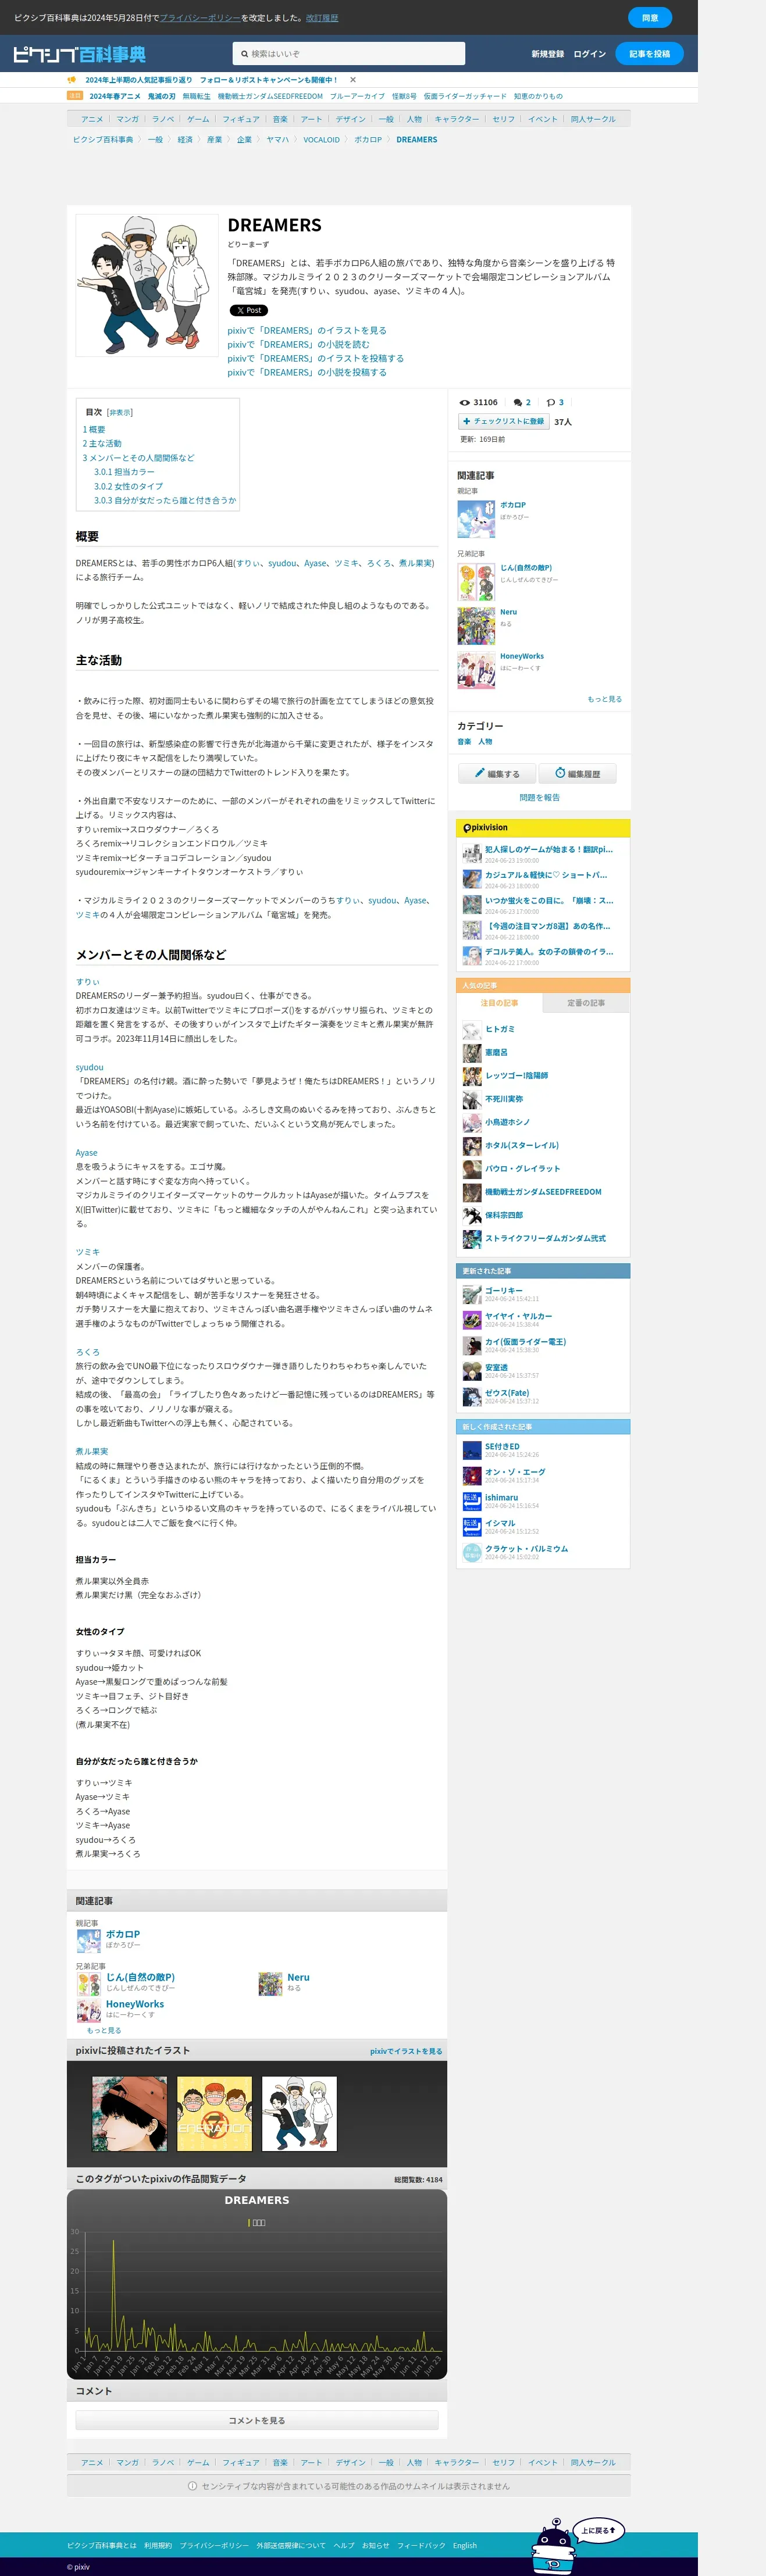Image resolution: width=766 pixels, height=2576 pixels.
Task: Open アニメ in top category menu
Action: tap(92, 119)
